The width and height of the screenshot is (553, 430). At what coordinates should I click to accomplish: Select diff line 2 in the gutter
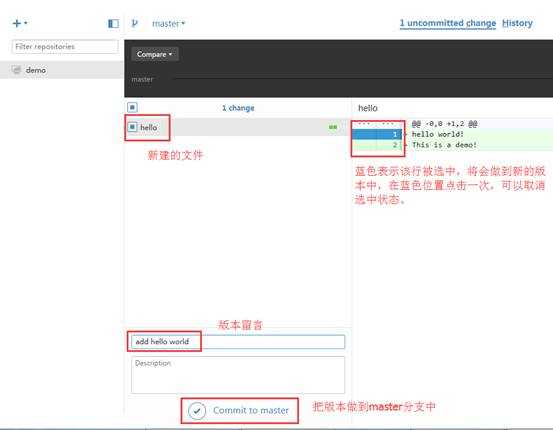click(377, 145)
